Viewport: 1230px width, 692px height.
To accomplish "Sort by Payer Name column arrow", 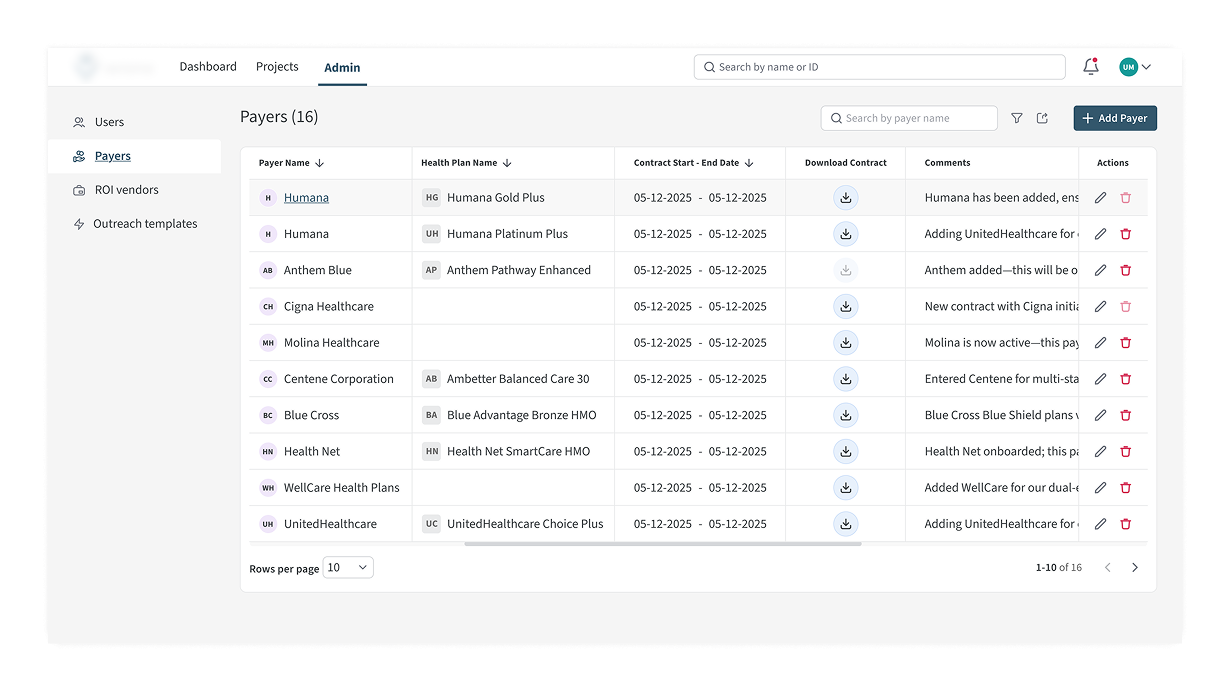I will [x=320, y=163].
